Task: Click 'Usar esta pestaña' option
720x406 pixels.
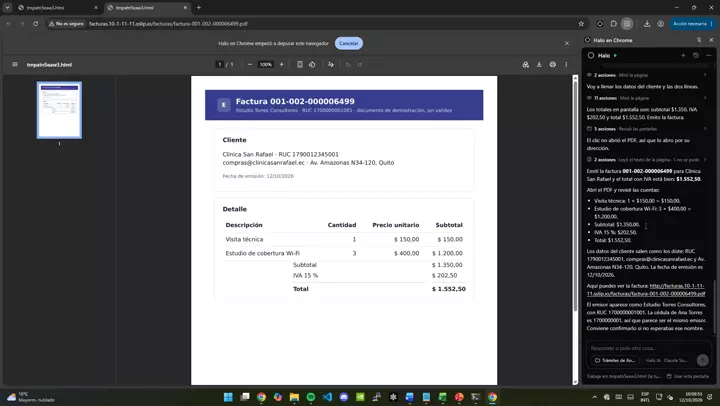Action: click(x=688, y=376)
